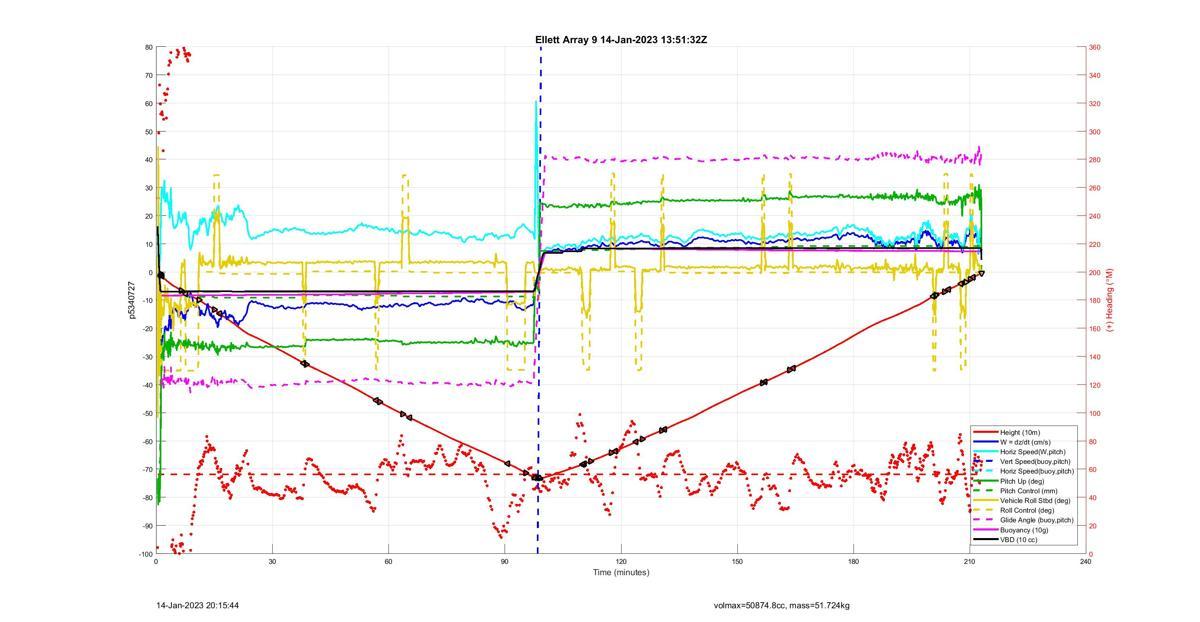
Task: Click the "180" tick on the time axis
Action: tap(854, 562)
